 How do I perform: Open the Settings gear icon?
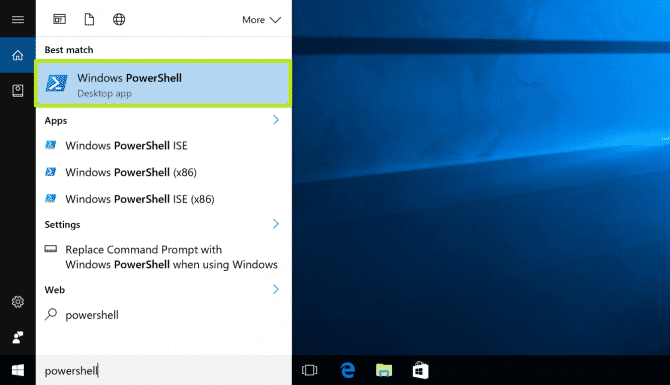[x=18, y=302]
